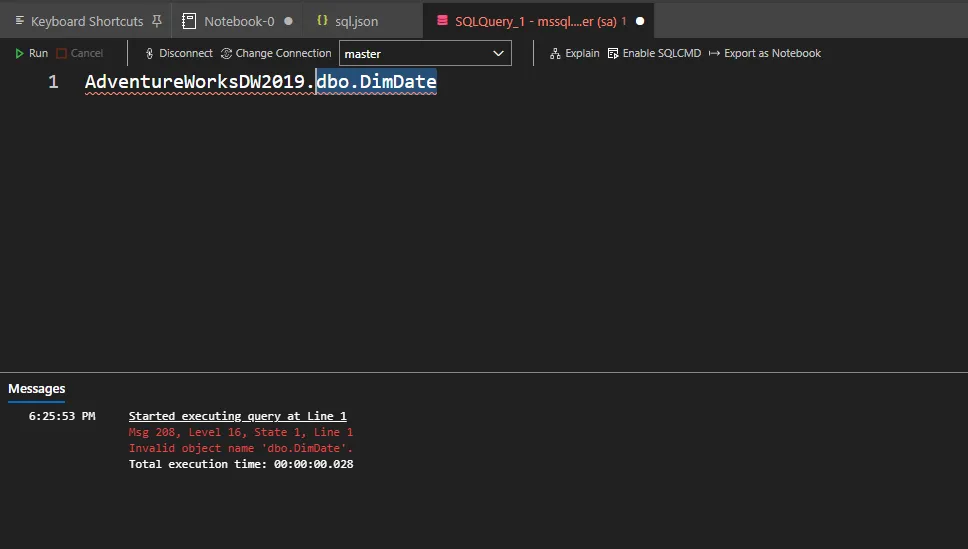Click the Invalid object name error message
This screenshot has height=549, width=968.
tap(241, 448)
